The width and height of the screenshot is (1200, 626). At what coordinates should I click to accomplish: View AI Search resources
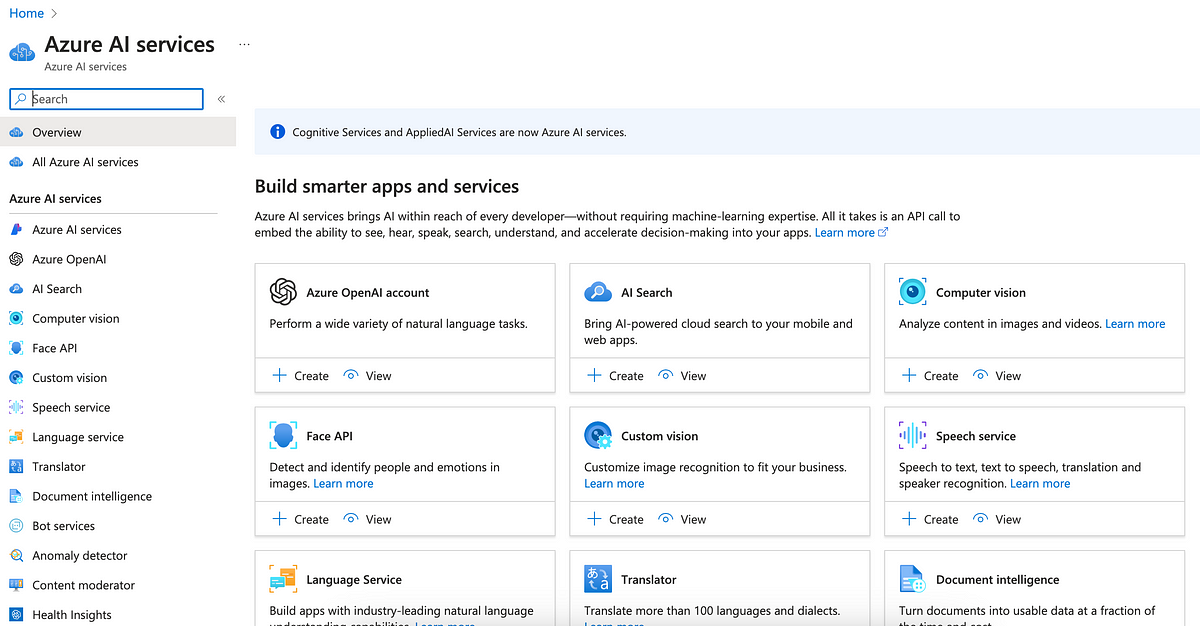pos(682,376)
